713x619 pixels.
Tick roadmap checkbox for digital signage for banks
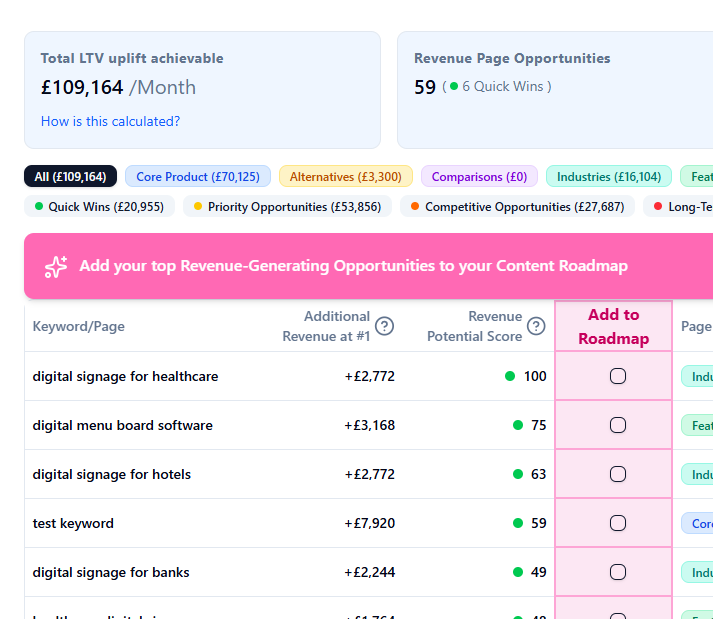(x=618, y=572)
